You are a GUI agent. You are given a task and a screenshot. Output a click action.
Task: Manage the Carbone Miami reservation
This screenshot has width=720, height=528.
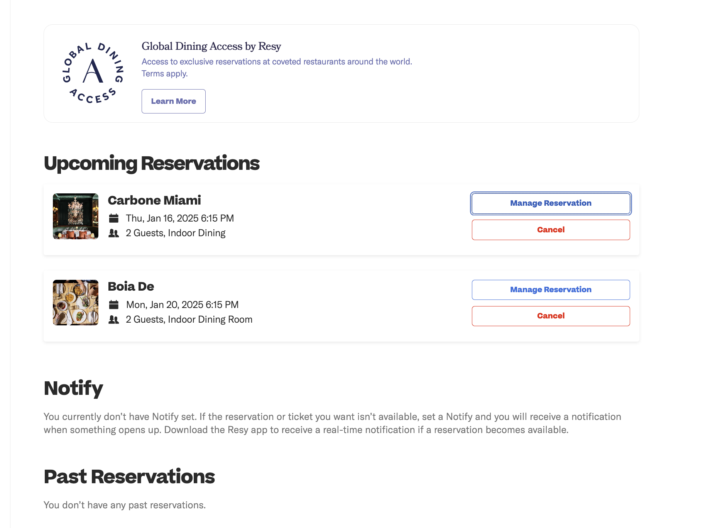tap(551, 203)
